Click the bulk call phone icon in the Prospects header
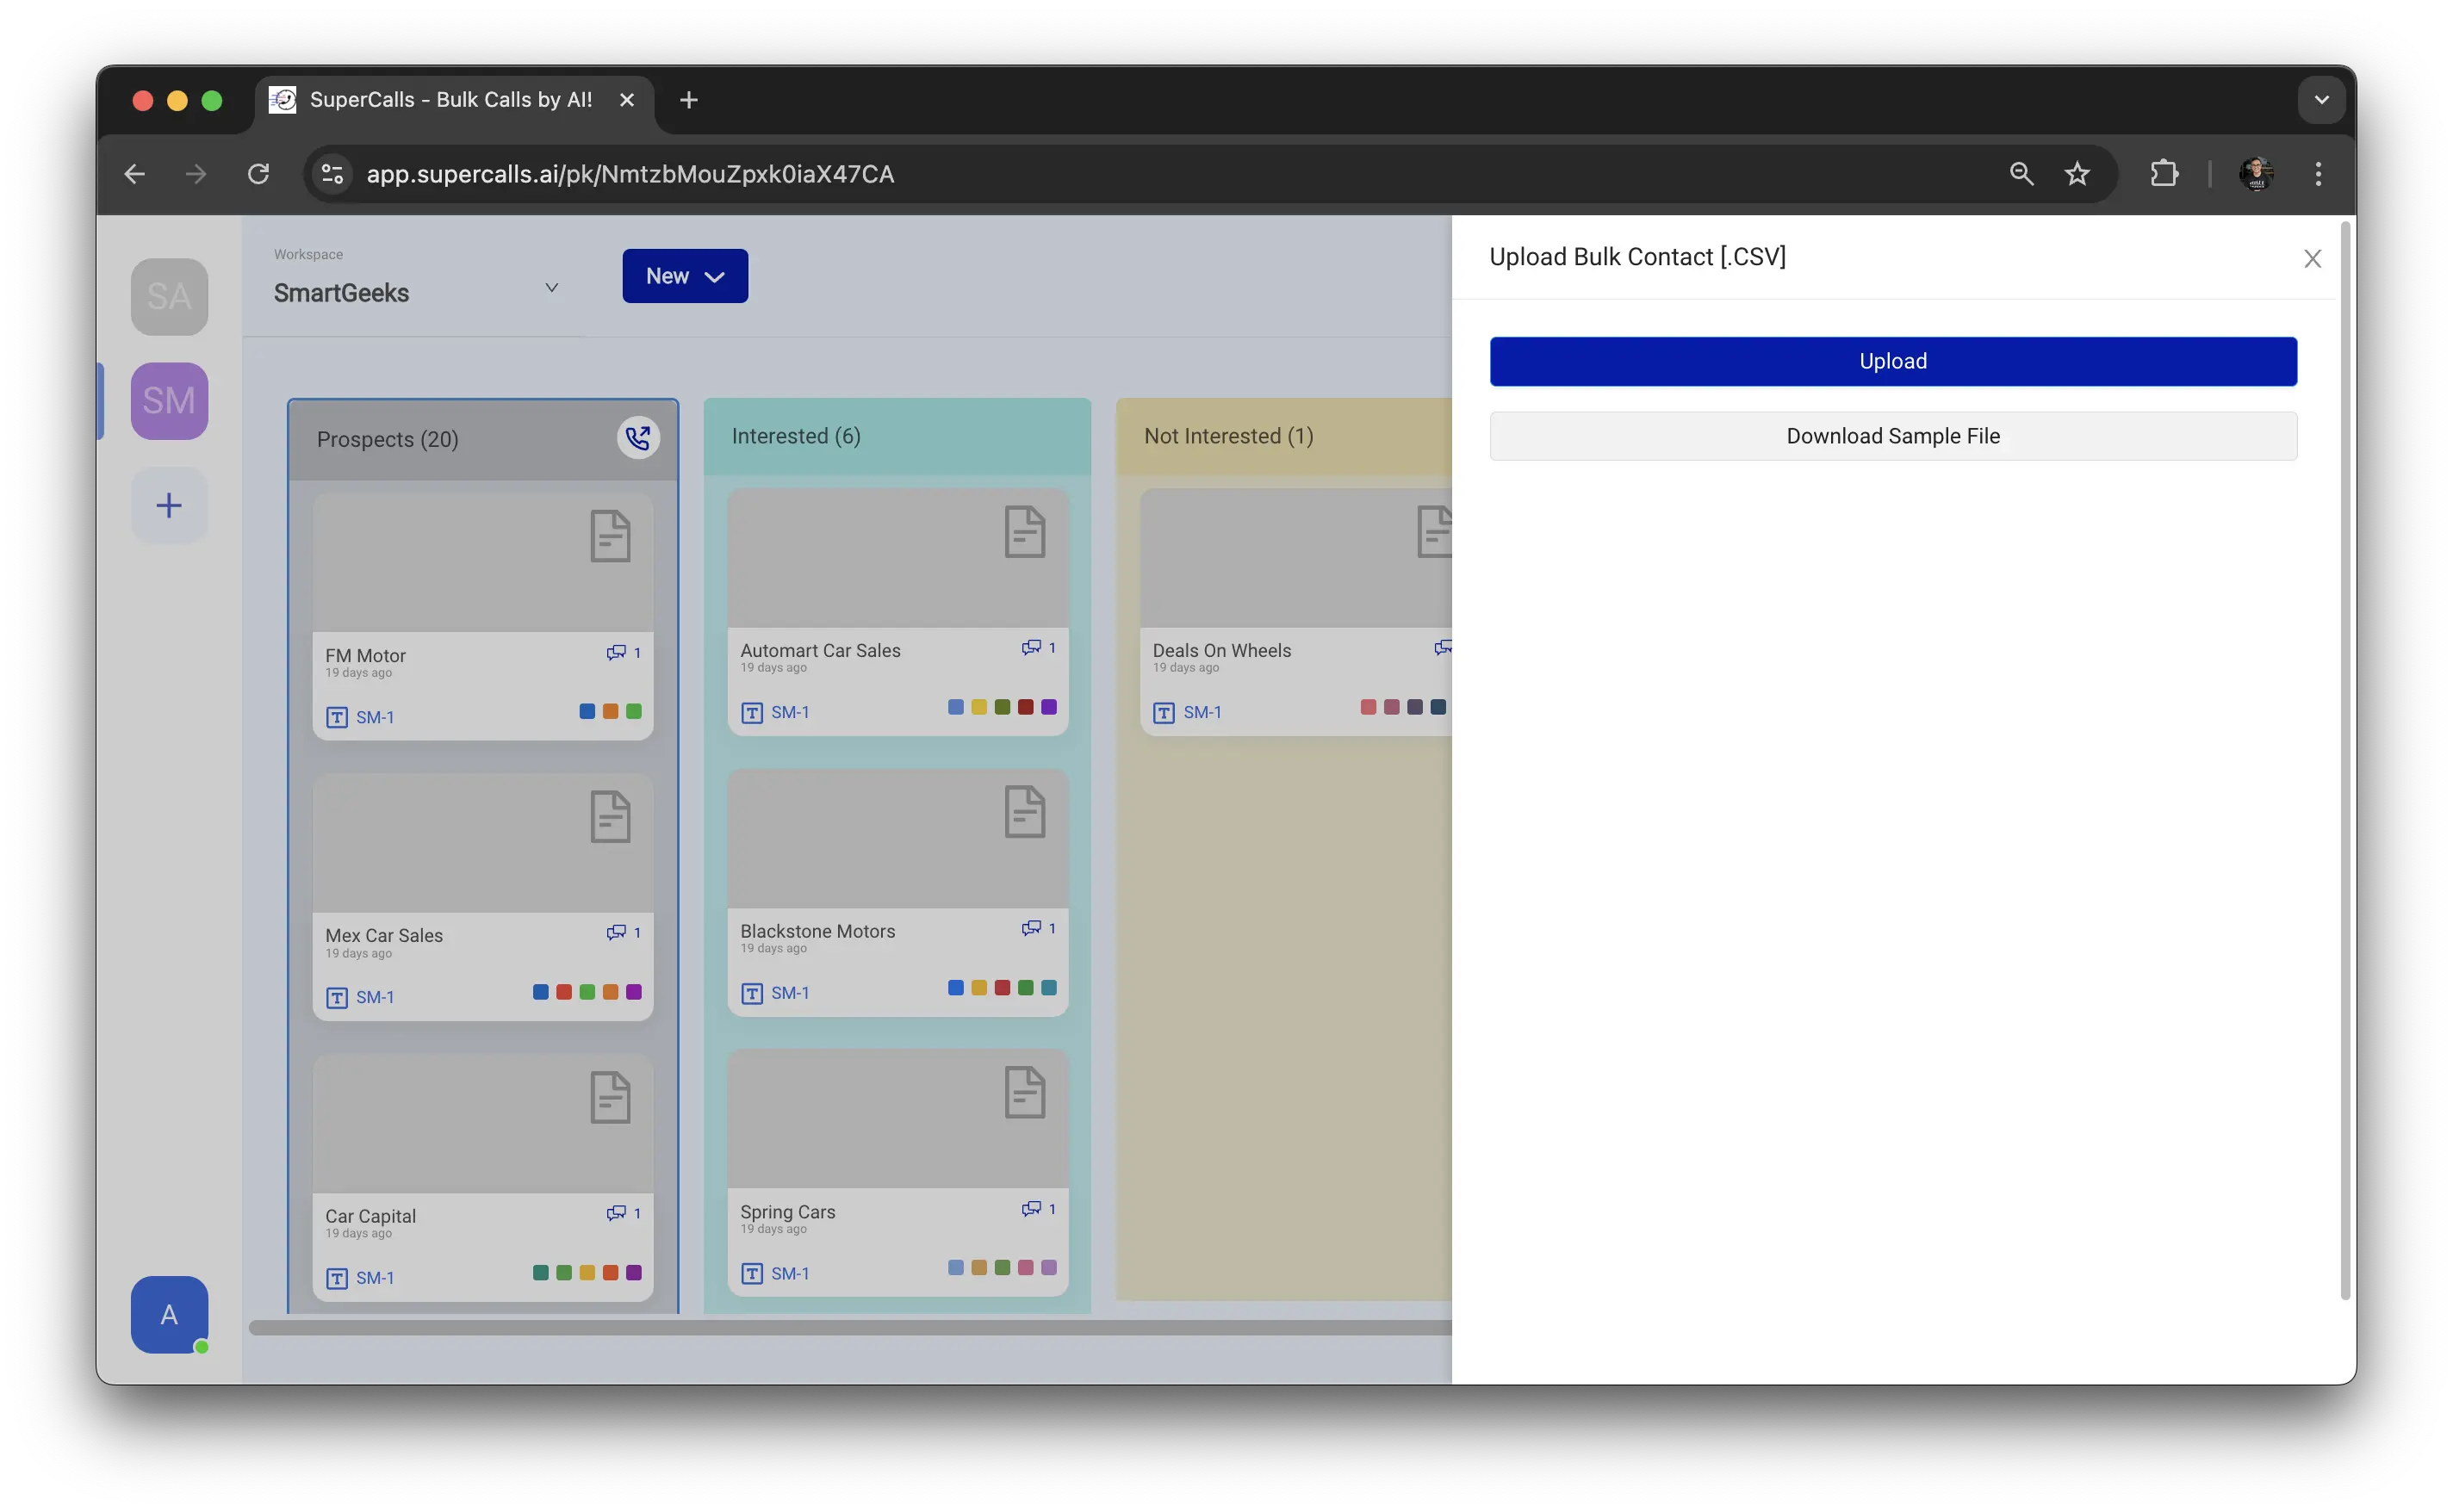Screen dimensions: 2453x1512 [638, 438]
